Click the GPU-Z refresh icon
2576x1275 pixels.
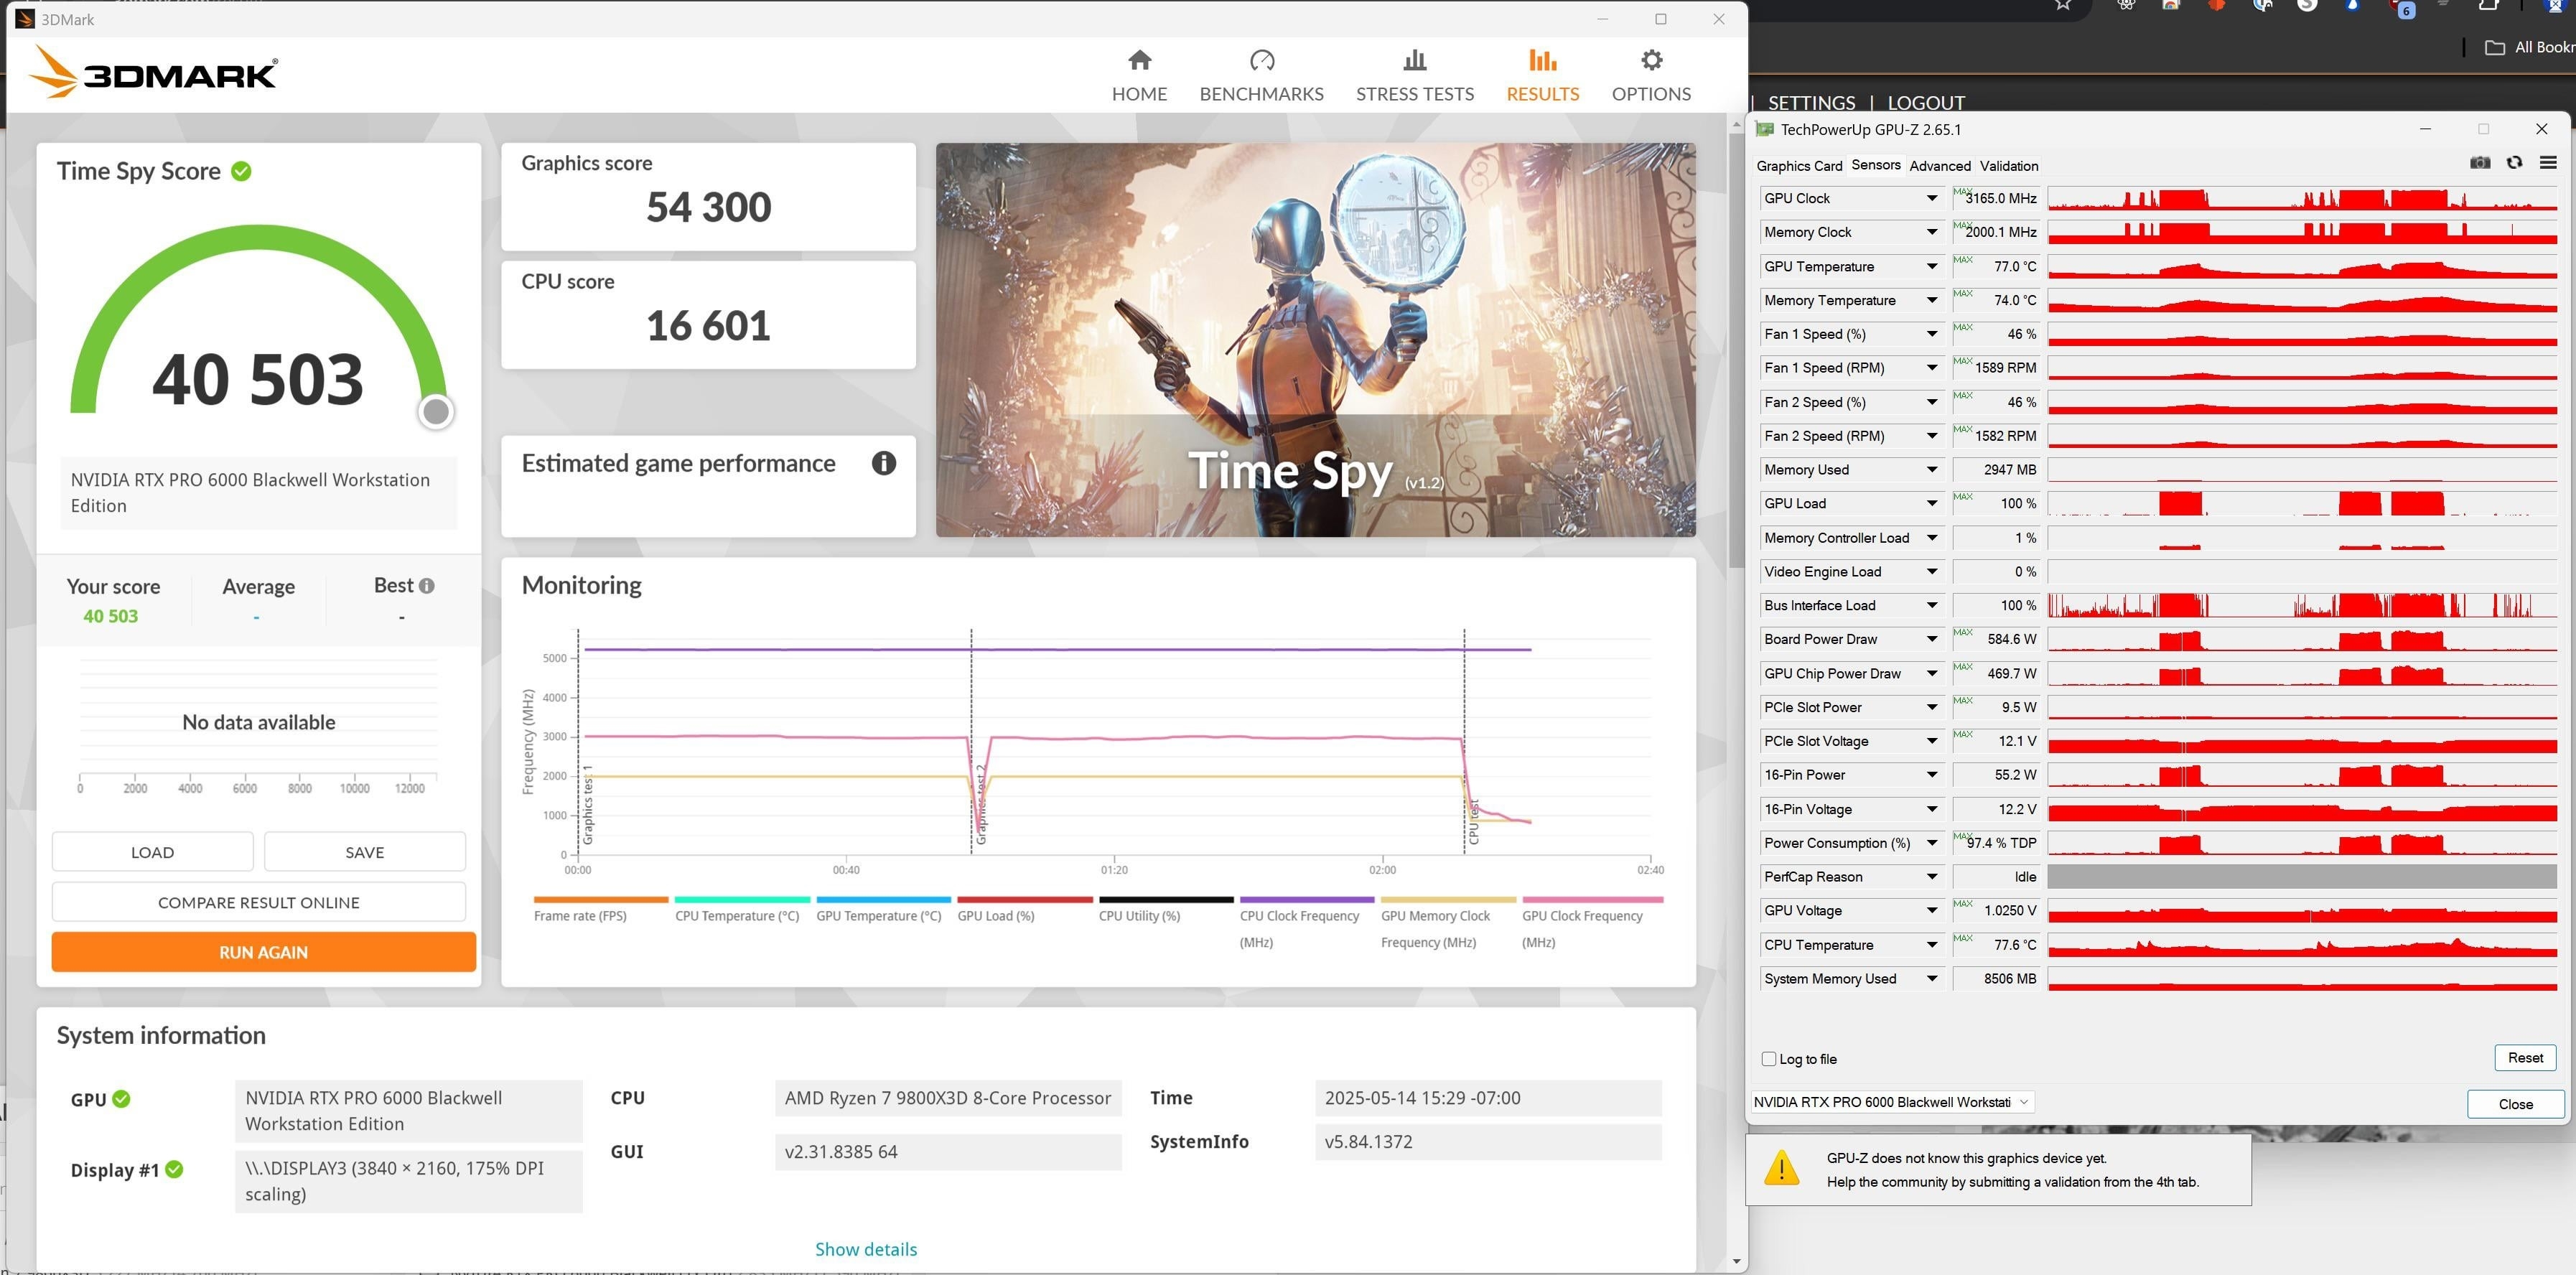2513,163
